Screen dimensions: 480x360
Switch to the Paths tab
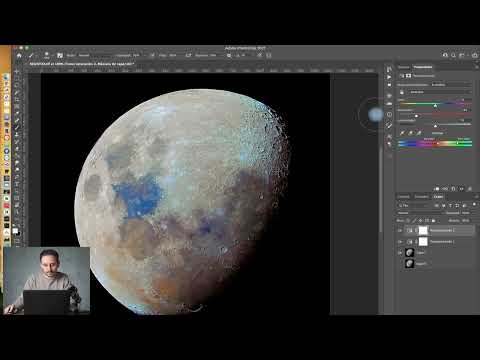pos(421,197)
